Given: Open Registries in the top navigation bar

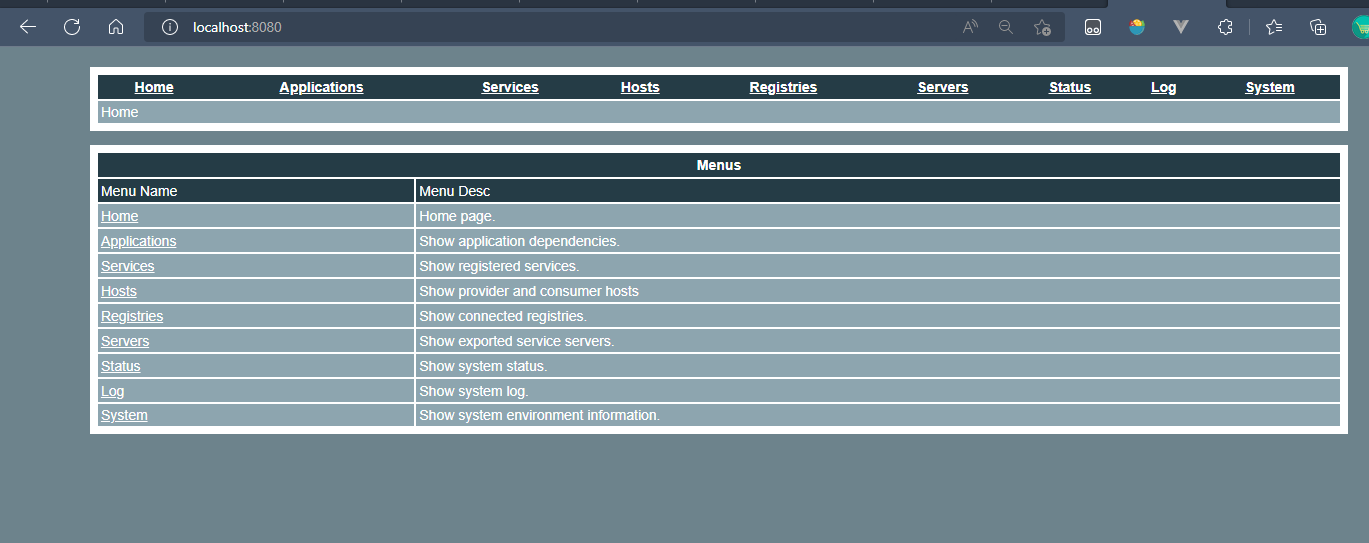Looking at the screenshot, I should point(783,87).
